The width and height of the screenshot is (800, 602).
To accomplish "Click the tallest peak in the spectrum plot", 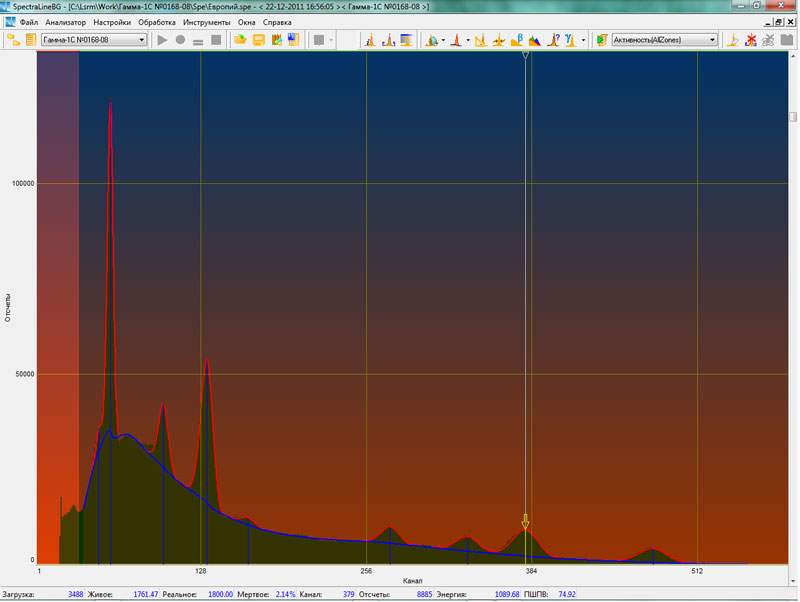I will pos(110,110).
